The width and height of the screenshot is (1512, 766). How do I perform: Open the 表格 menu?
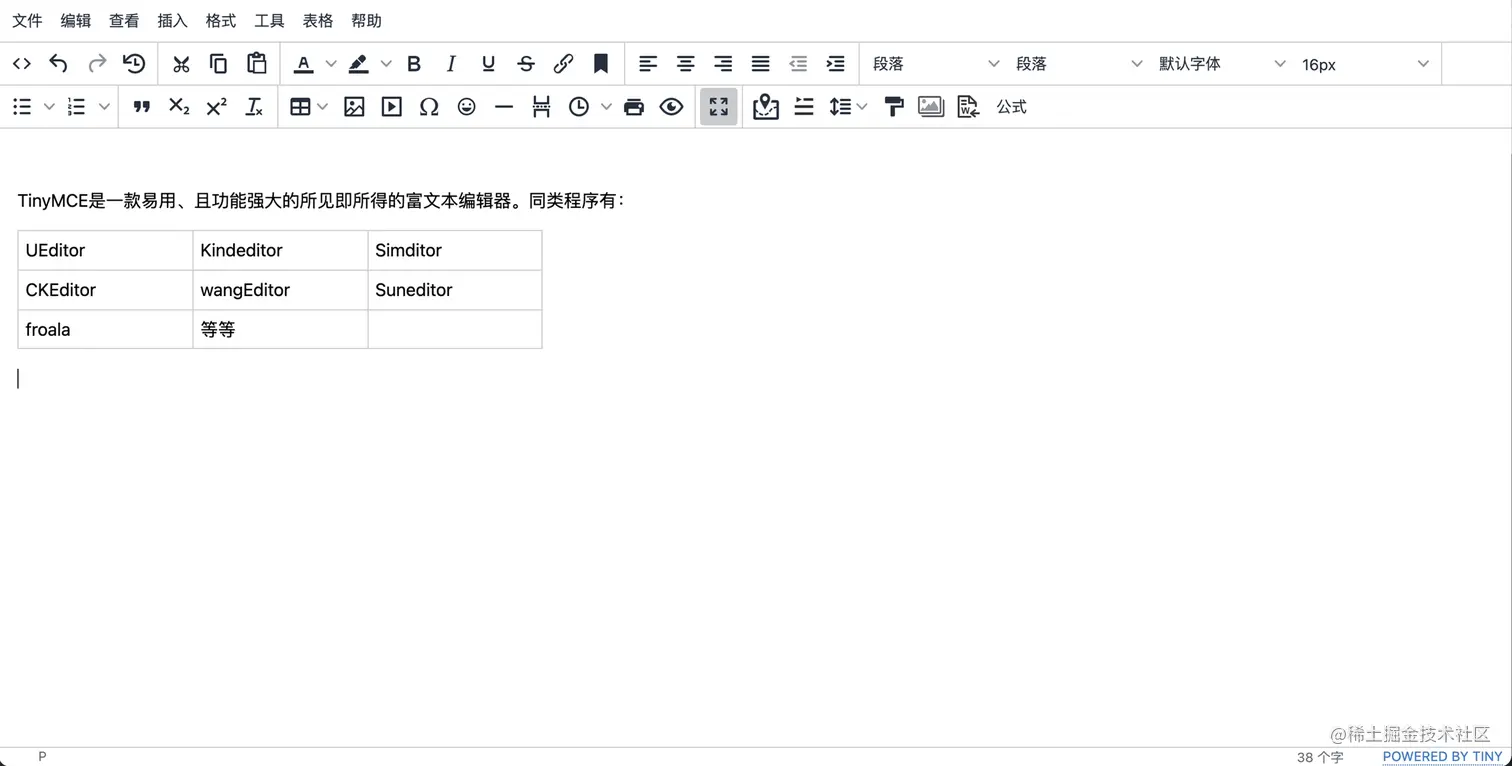coord(318,21)
